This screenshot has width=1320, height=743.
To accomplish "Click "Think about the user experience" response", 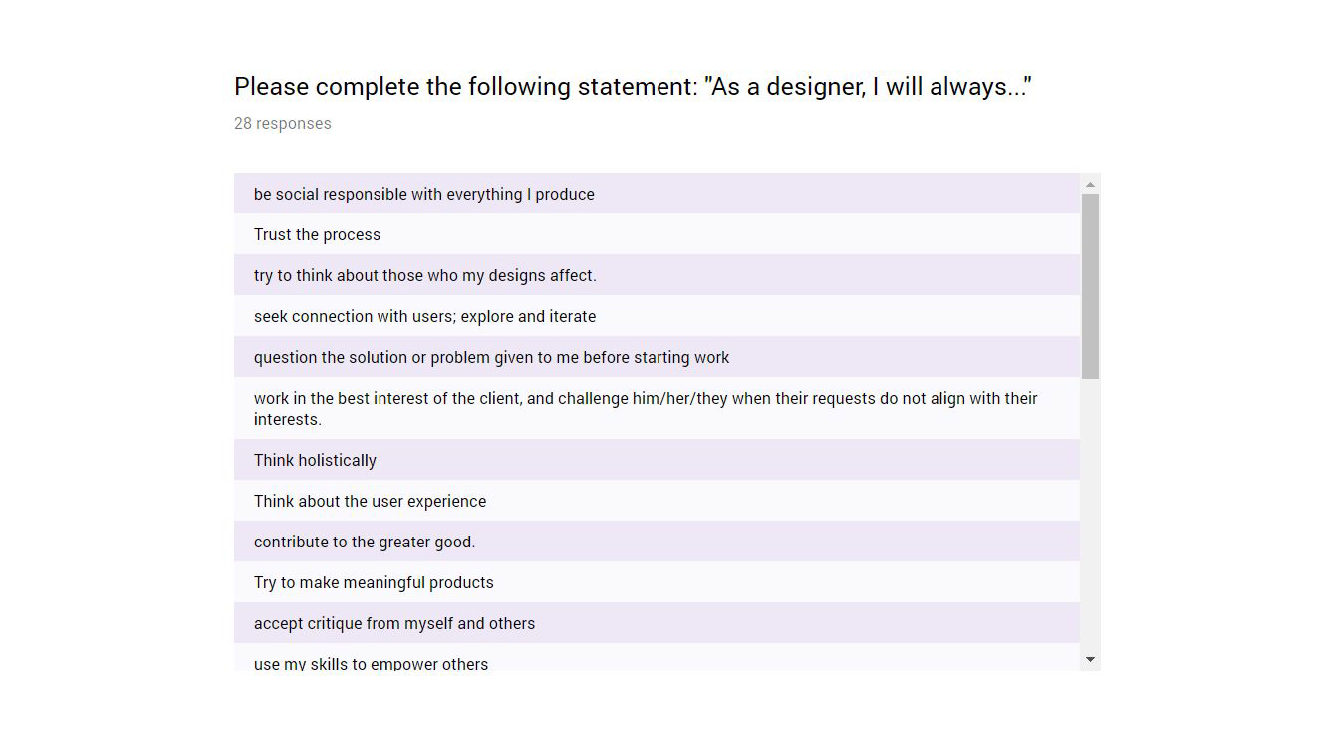I will point(370,502).
